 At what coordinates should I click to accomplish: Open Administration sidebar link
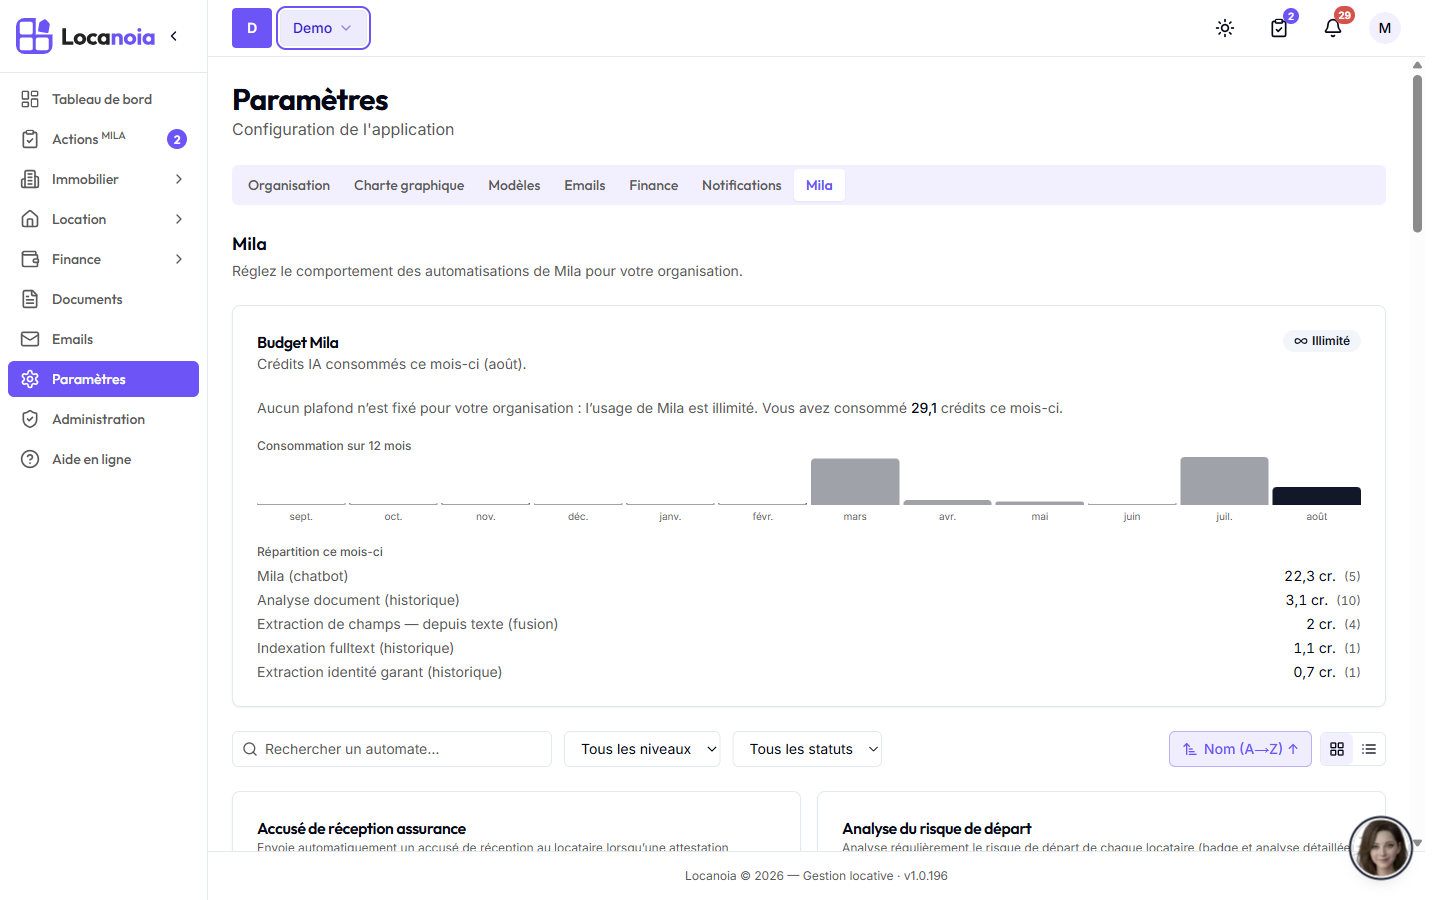tap(103, 419)
